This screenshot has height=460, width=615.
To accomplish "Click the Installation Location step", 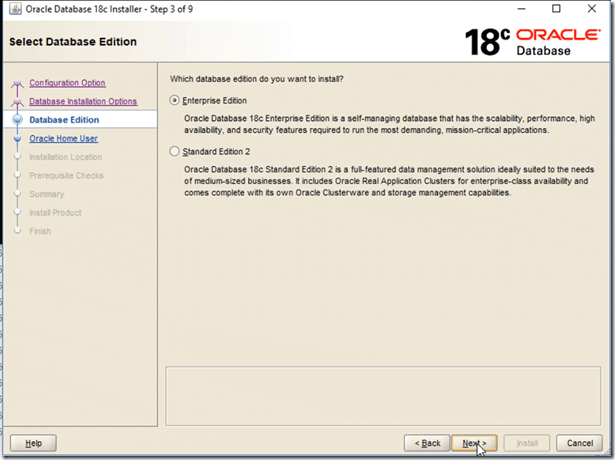I will pos(65,157).
